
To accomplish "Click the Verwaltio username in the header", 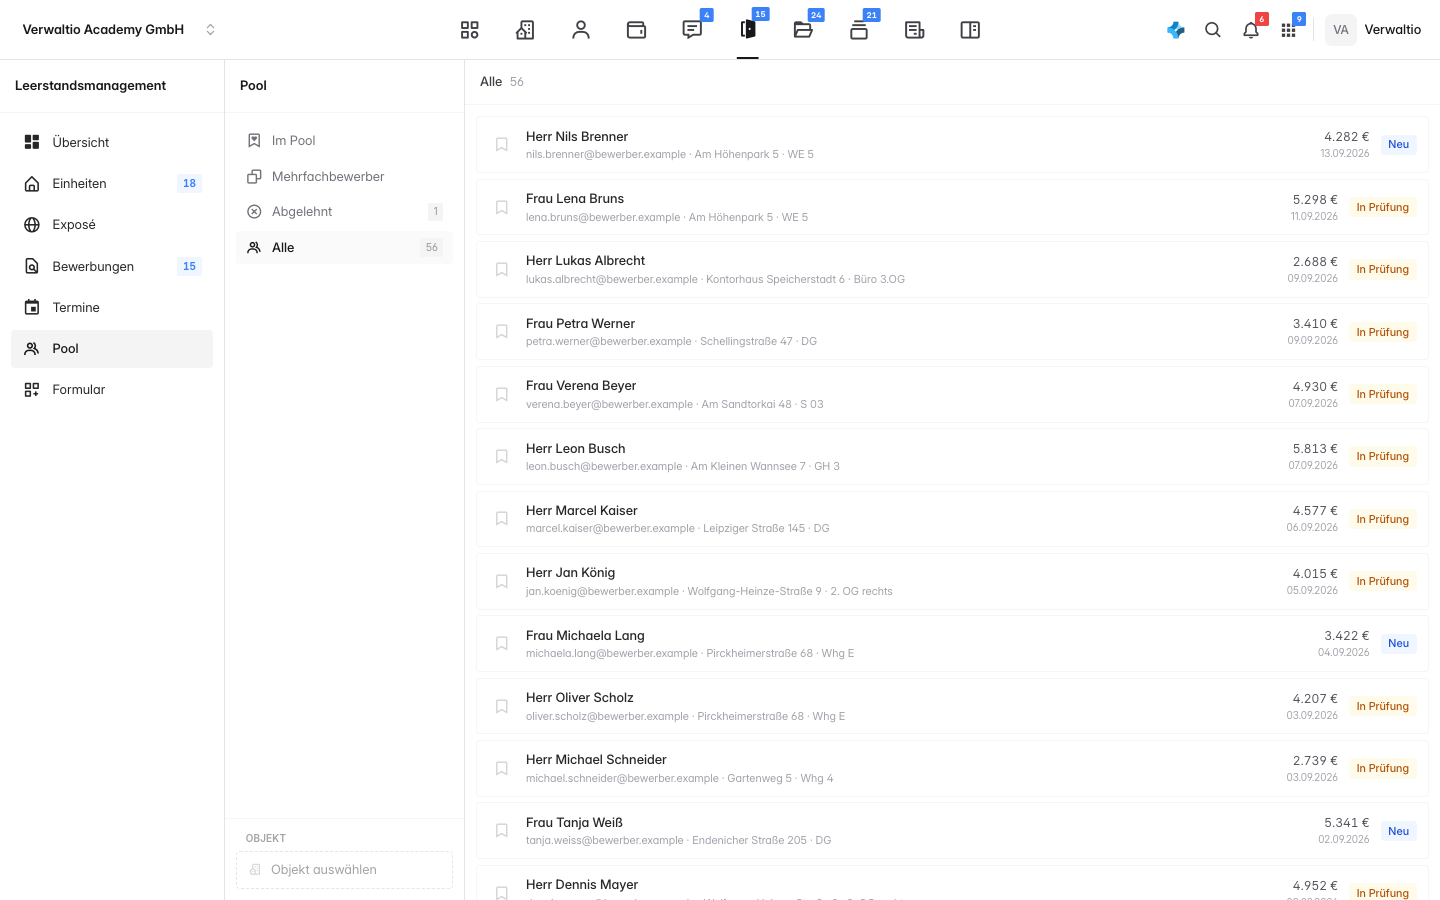I will [1393, 30].
